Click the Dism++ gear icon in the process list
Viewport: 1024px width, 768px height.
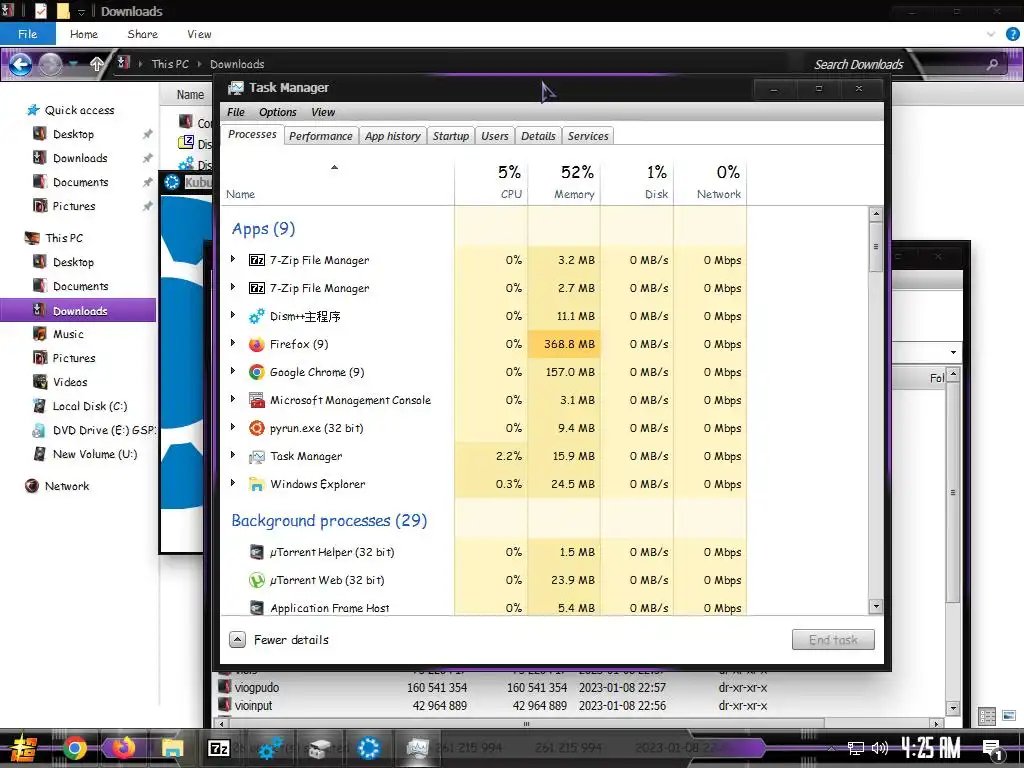point(257,316)
